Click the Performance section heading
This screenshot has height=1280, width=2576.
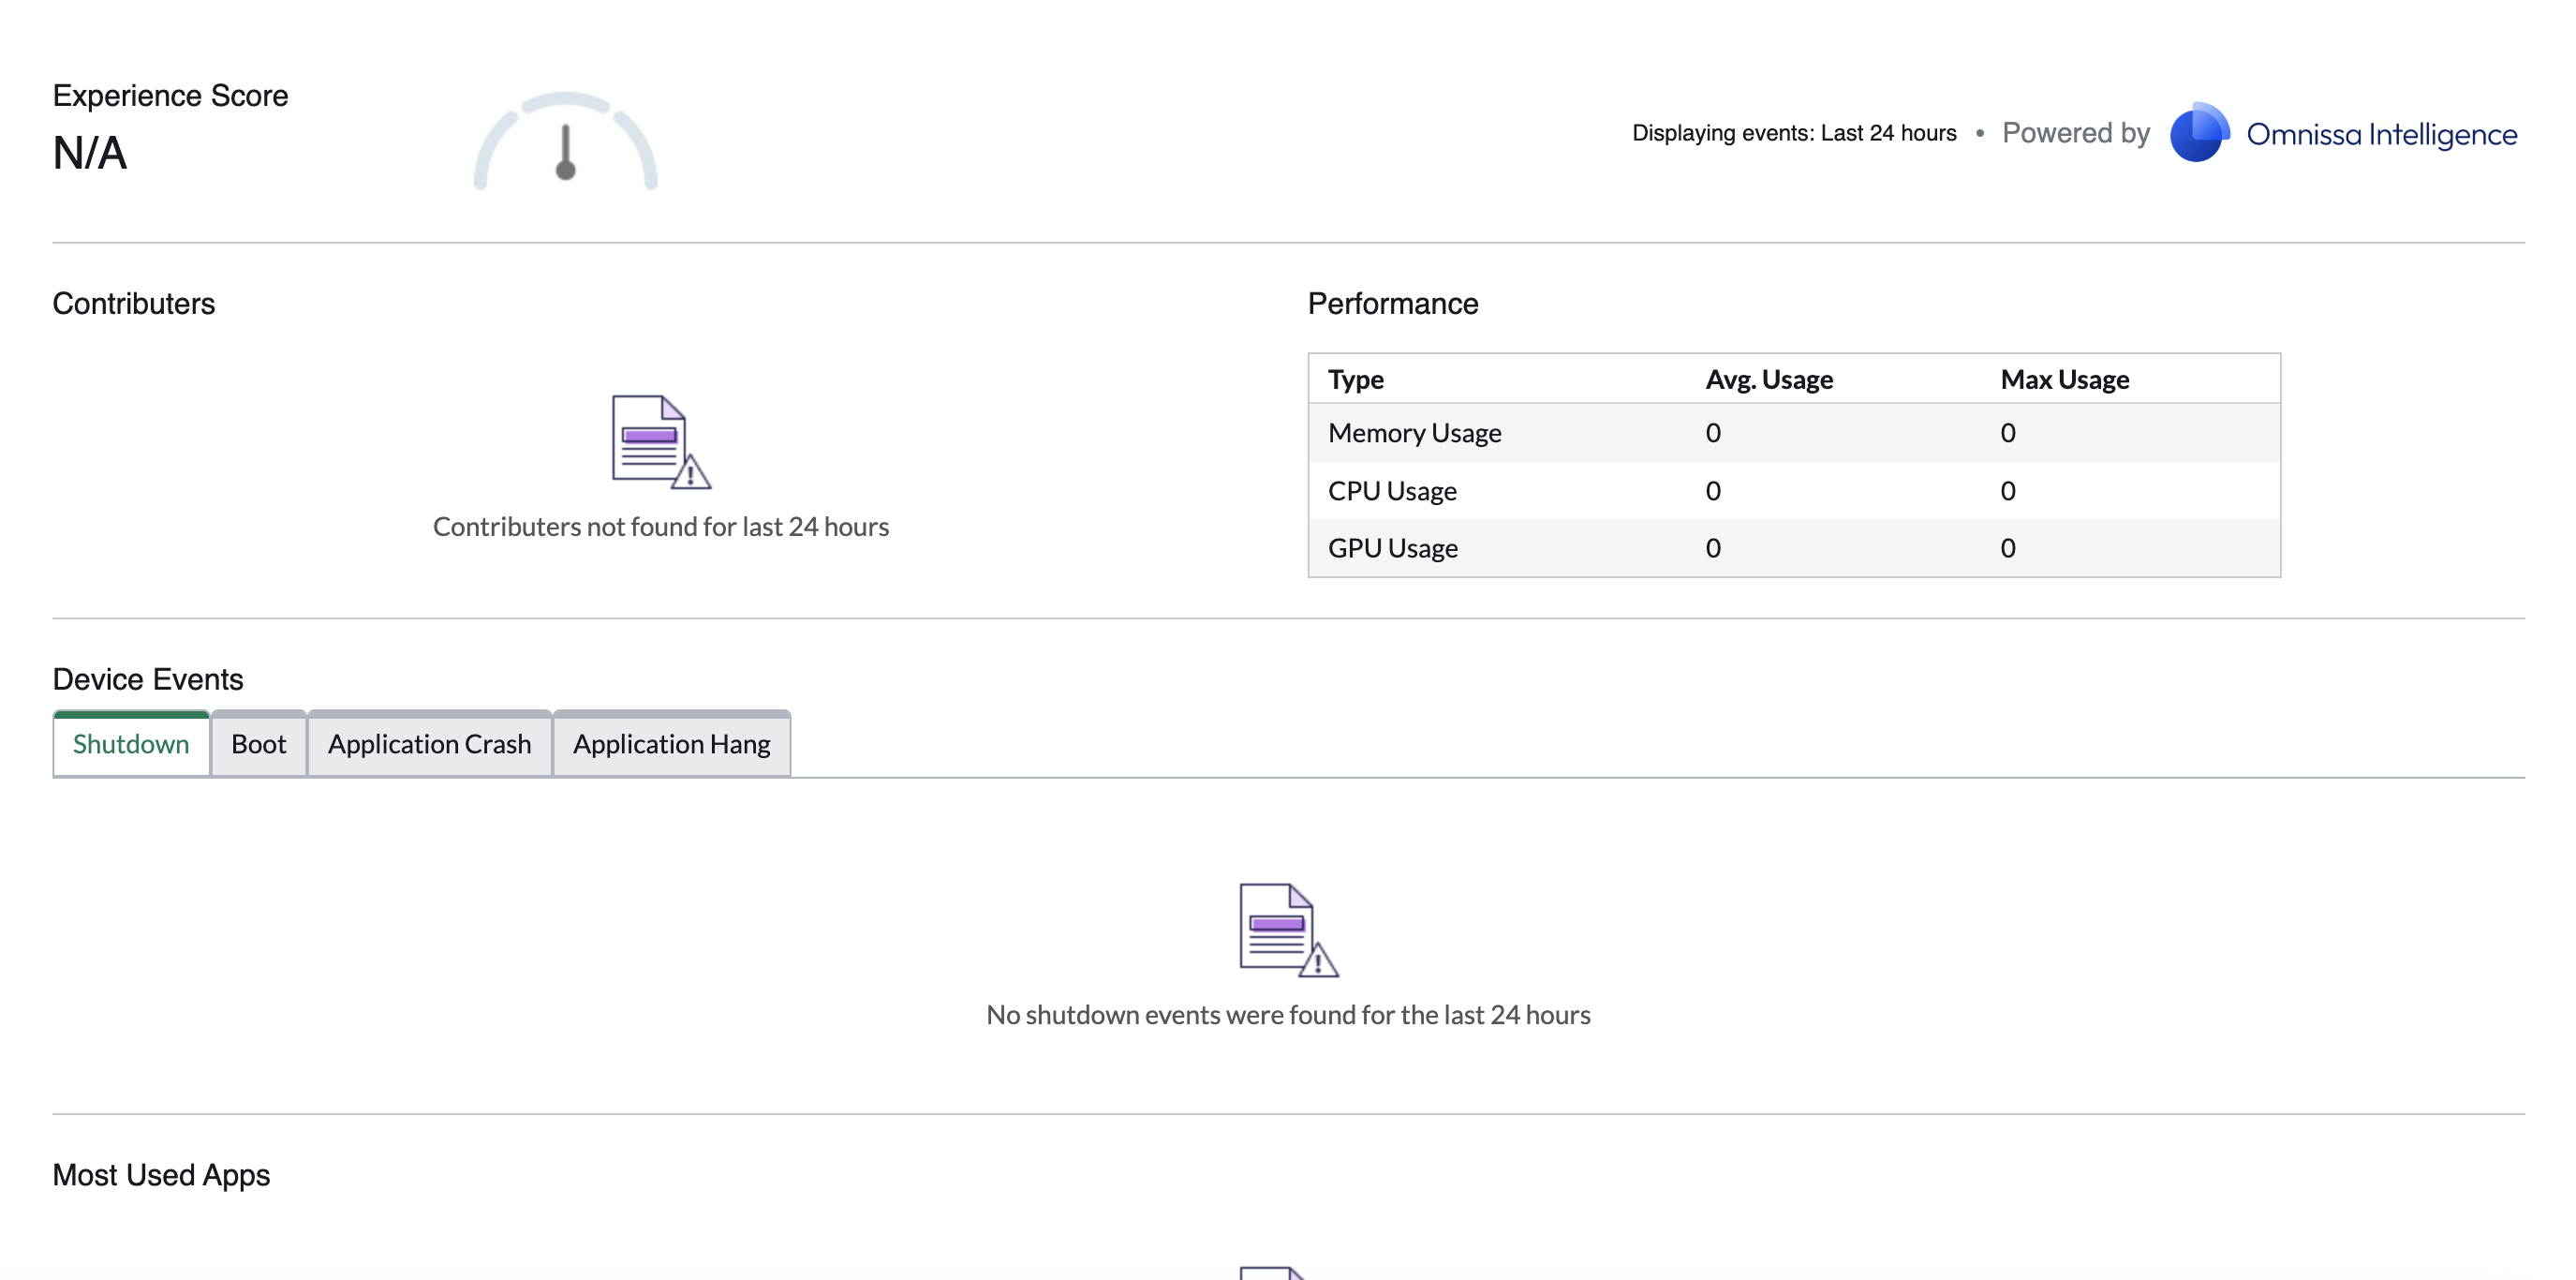[1392, 304]
